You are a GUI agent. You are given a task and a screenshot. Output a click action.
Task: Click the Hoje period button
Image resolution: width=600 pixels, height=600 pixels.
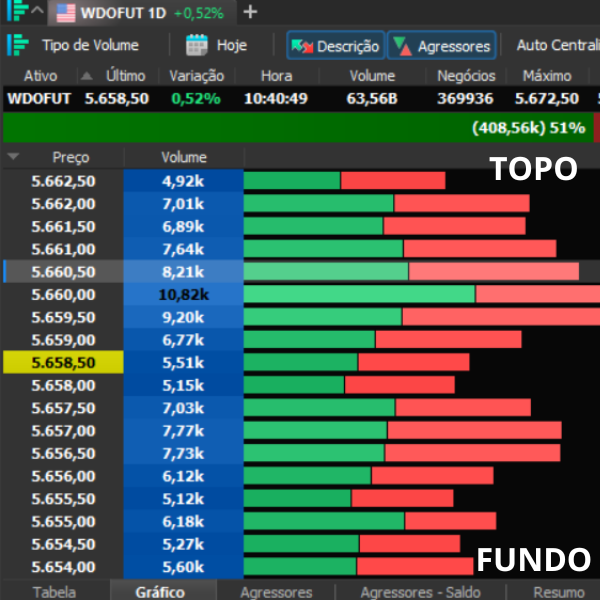tap(231, 45)
